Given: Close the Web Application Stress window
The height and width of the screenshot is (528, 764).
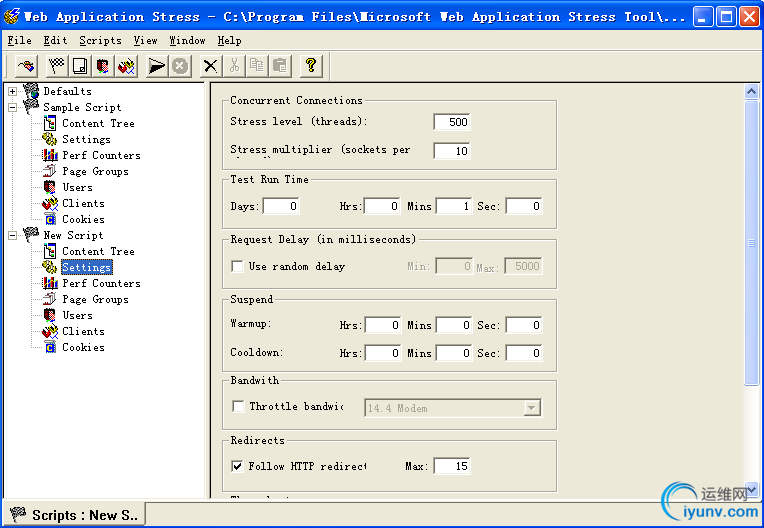Looking at the screenshot, I should pyautogui.click(x=749, y=17).
